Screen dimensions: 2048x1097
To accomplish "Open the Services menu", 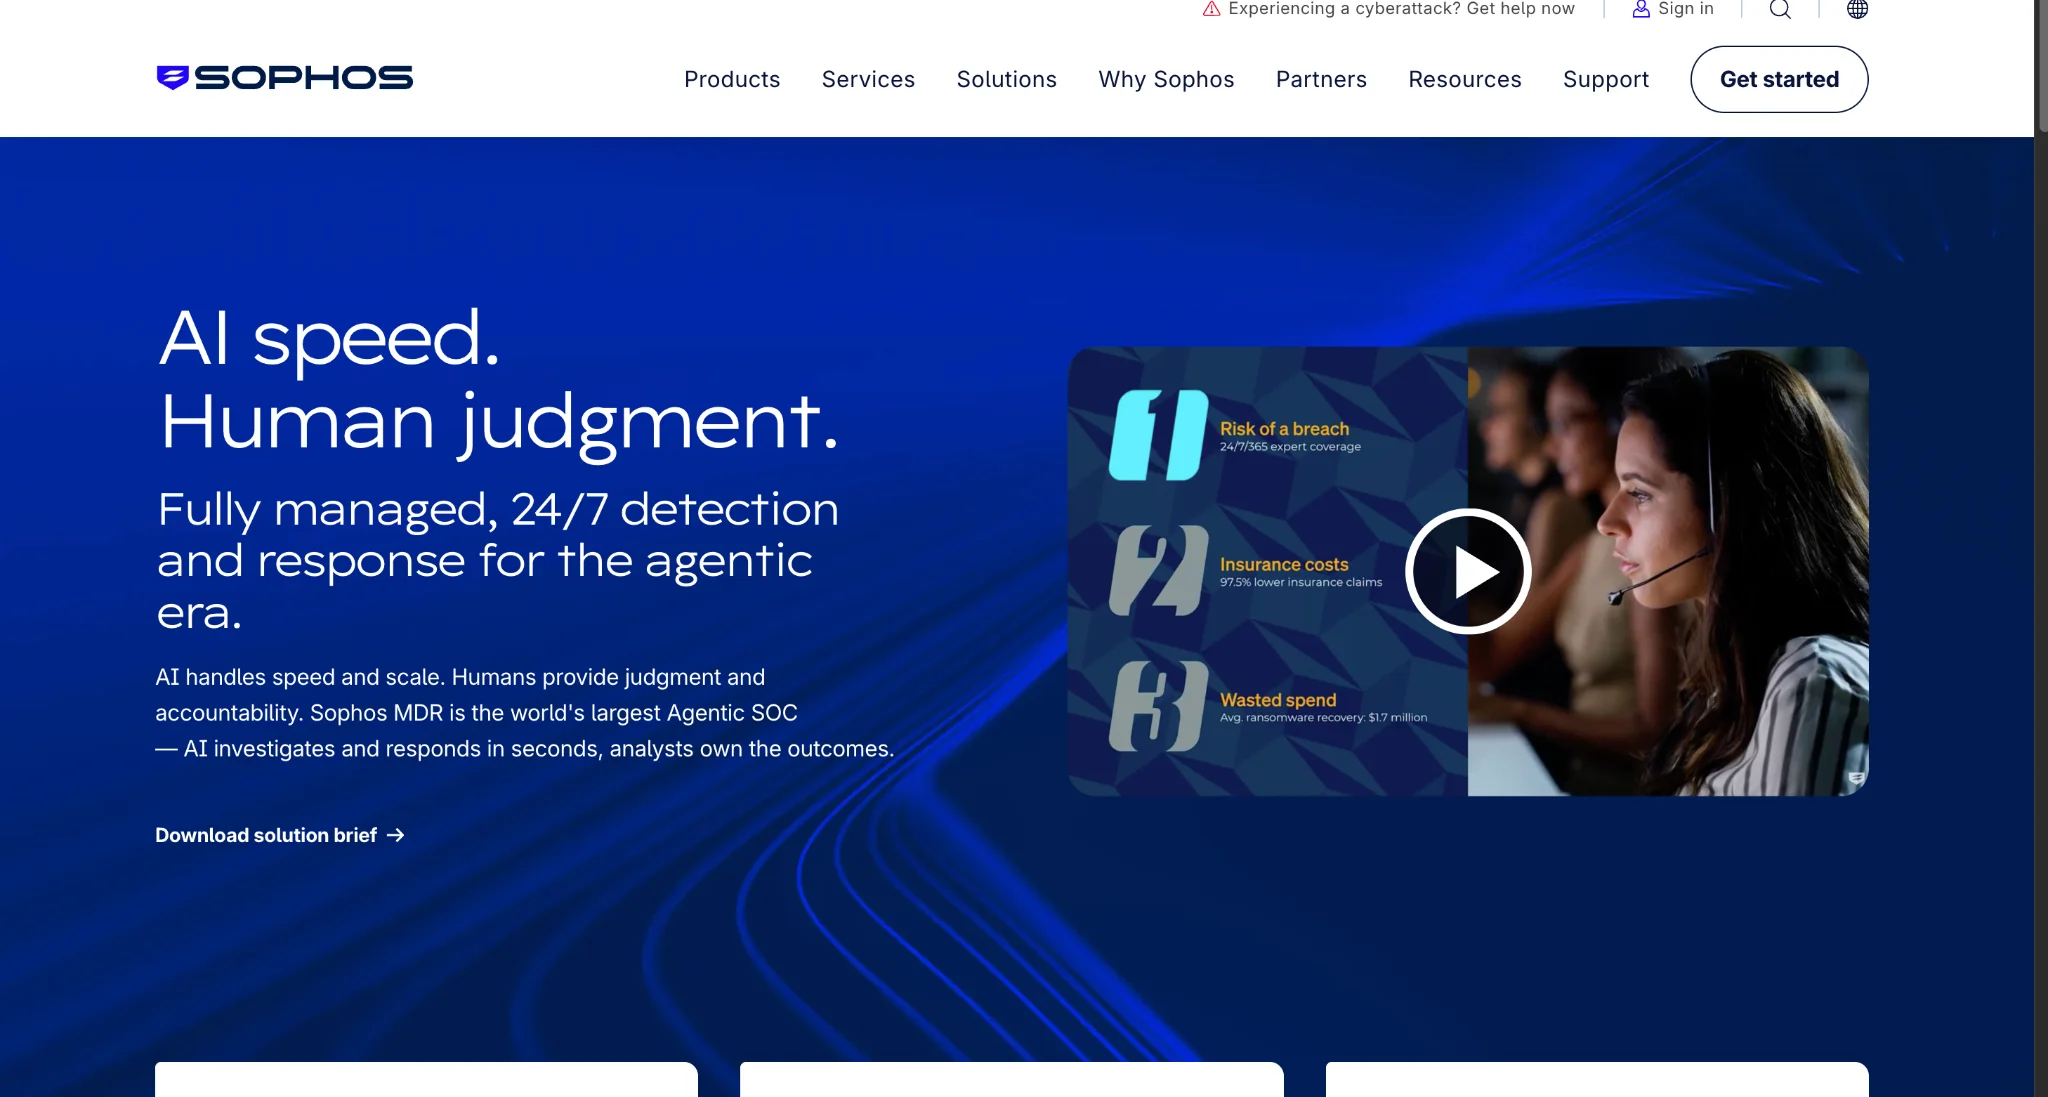I will pos(868,79).
